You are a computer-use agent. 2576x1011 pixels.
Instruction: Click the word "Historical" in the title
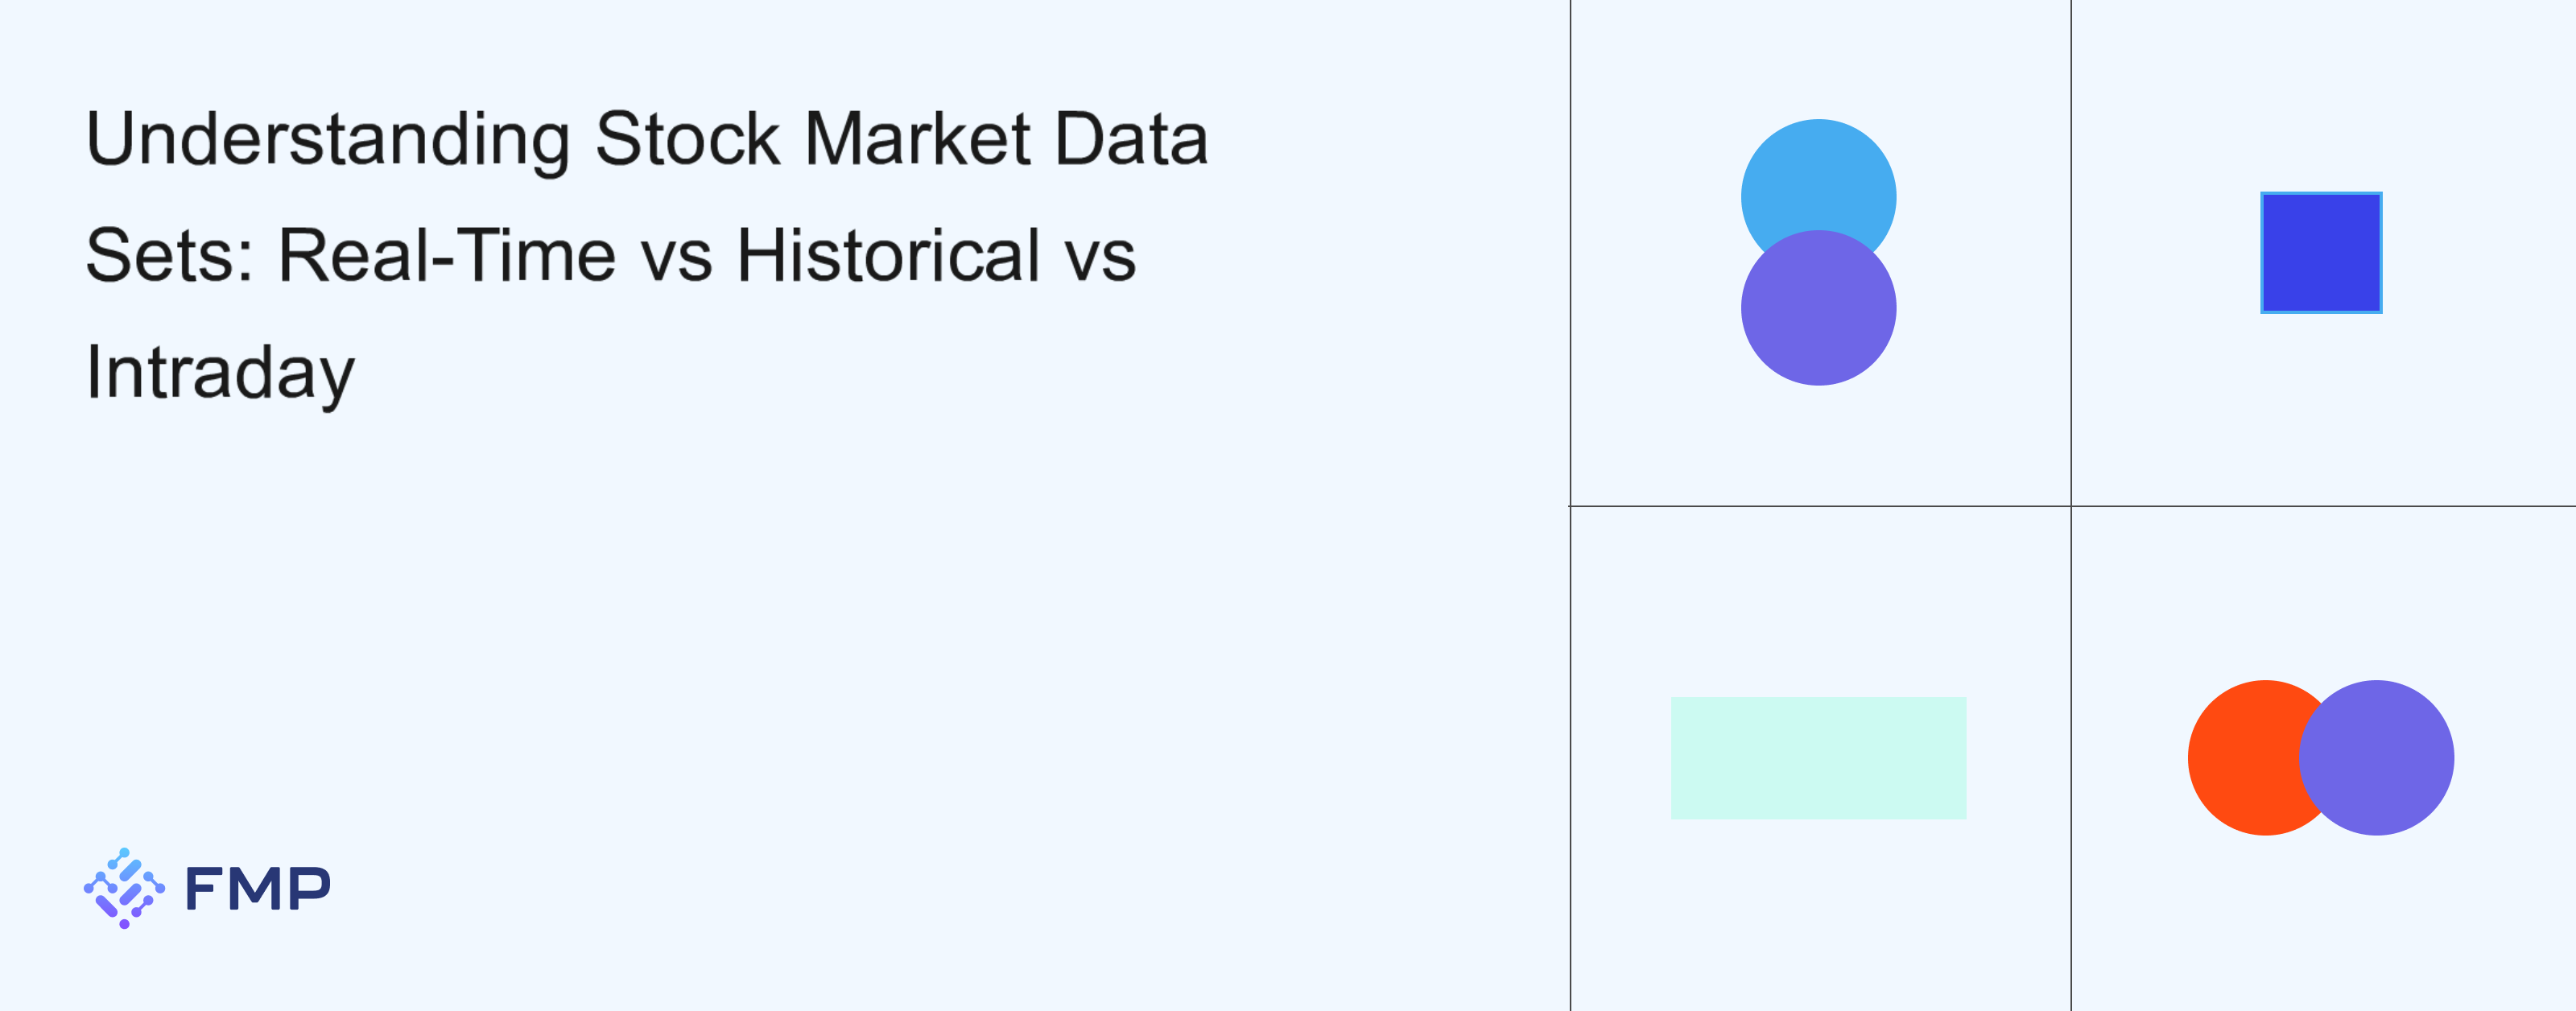click(888, 255)
